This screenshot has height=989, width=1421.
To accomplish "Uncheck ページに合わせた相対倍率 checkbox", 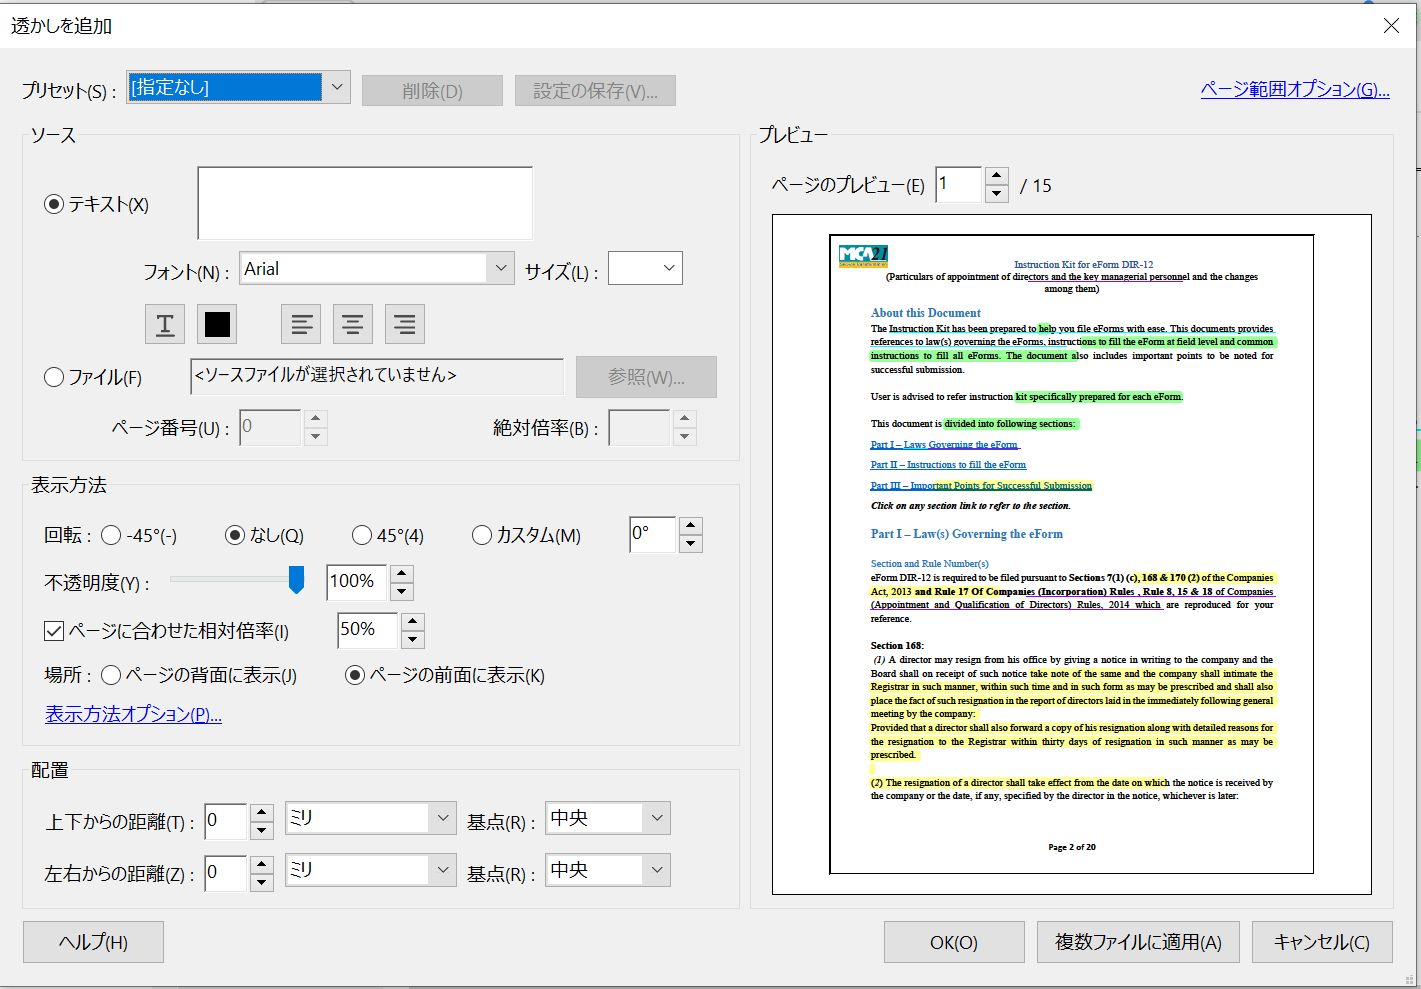I will pos(55,631).
